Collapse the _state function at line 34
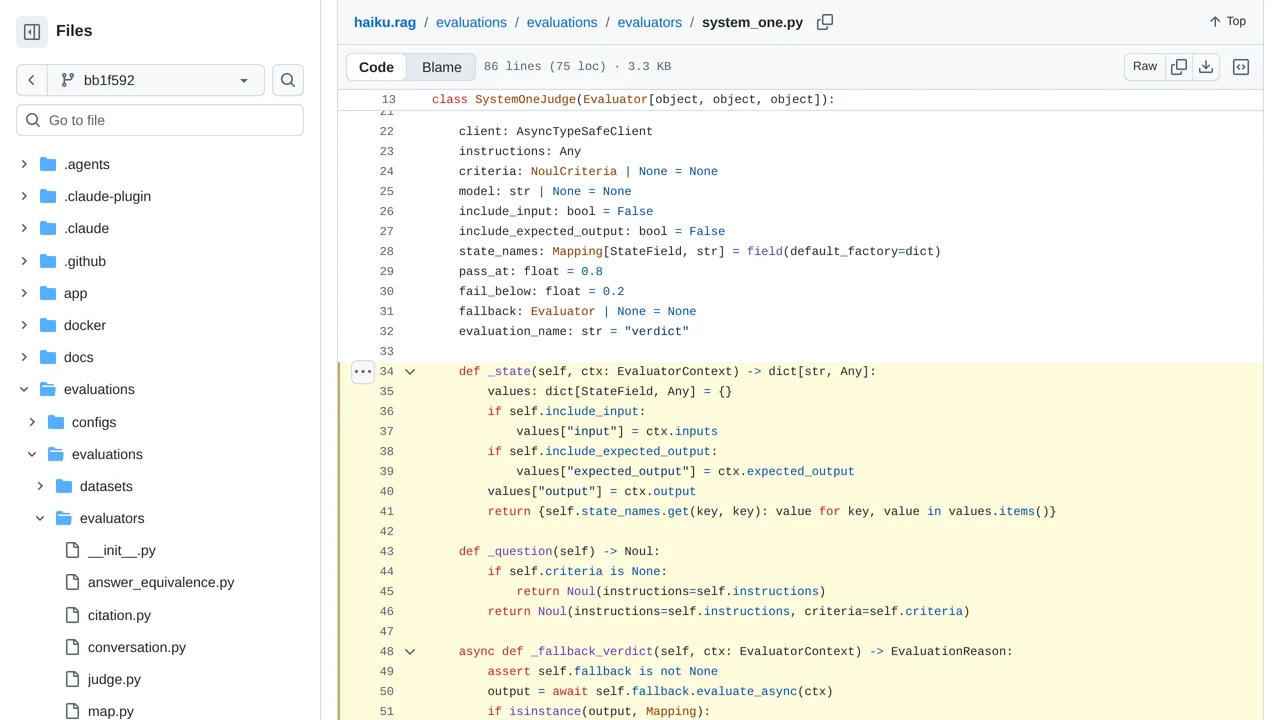The width and height of the screenshot is (1280, 720). click(410, 371)
